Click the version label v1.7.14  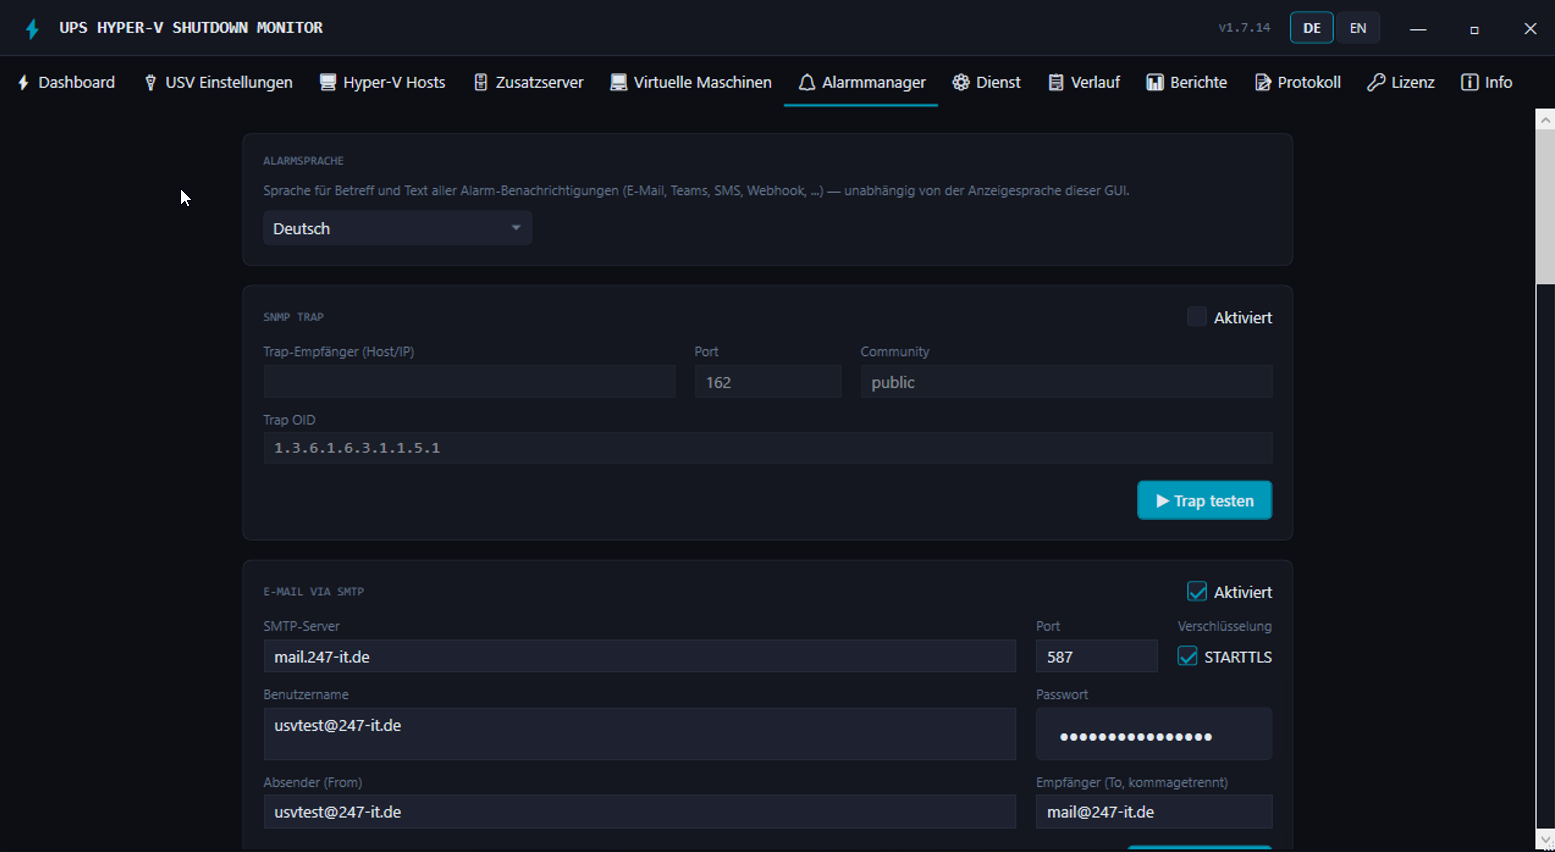pos(1244,28)
